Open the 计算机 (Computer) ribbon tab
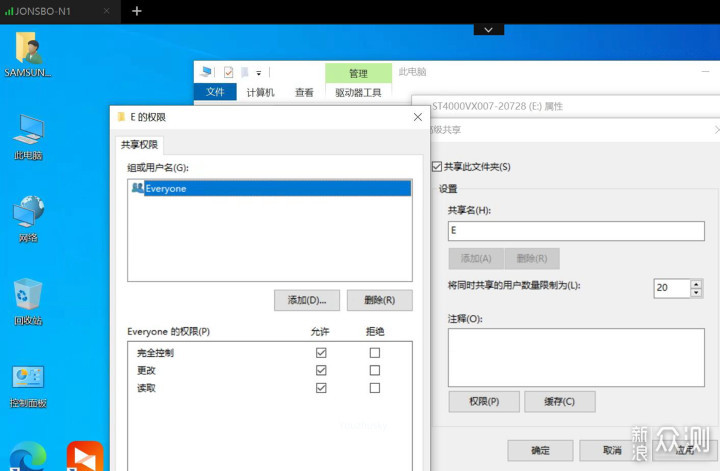Image resolution: width=720 pixels, height=471 pixels. (260, 92)
